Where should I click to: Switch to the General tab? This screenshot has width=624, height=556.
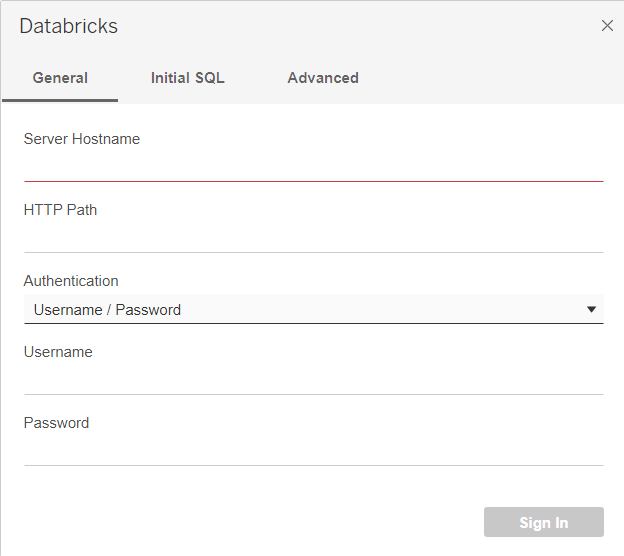60,78
